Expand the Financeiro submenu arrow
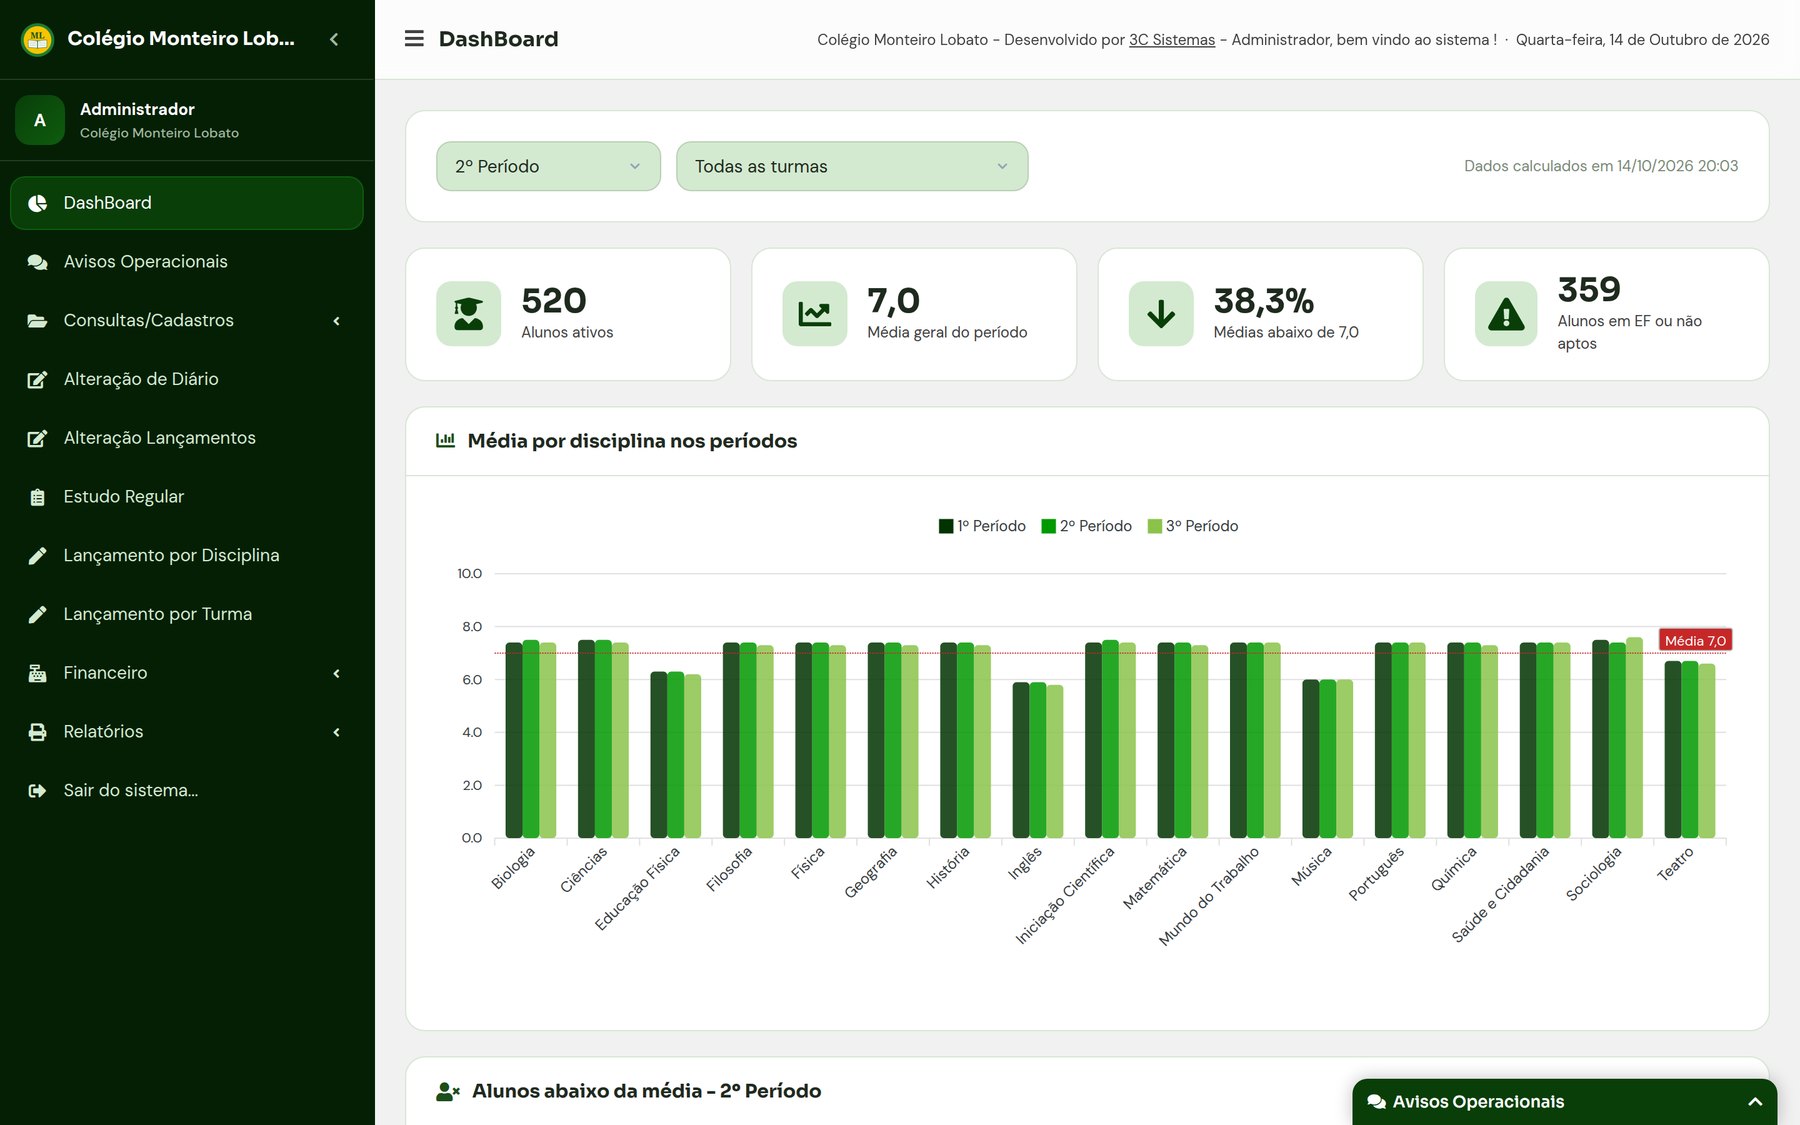 [337, 673]
